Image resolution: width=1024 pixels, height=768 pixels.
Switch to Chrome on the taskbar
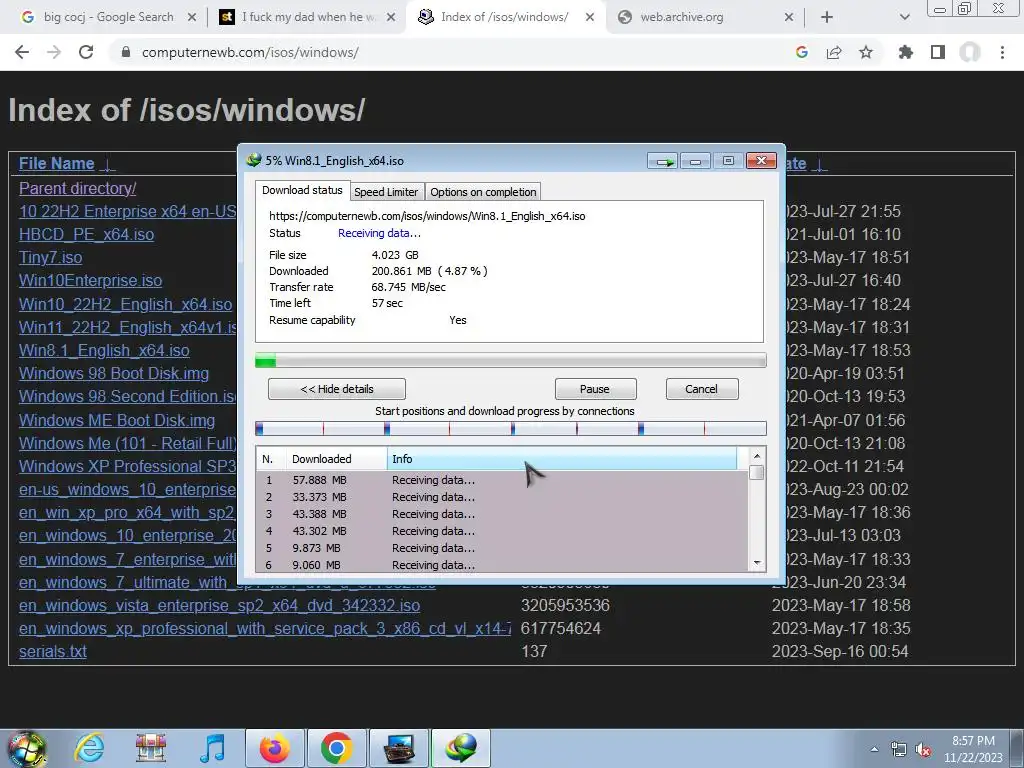[x=336, y=748]
